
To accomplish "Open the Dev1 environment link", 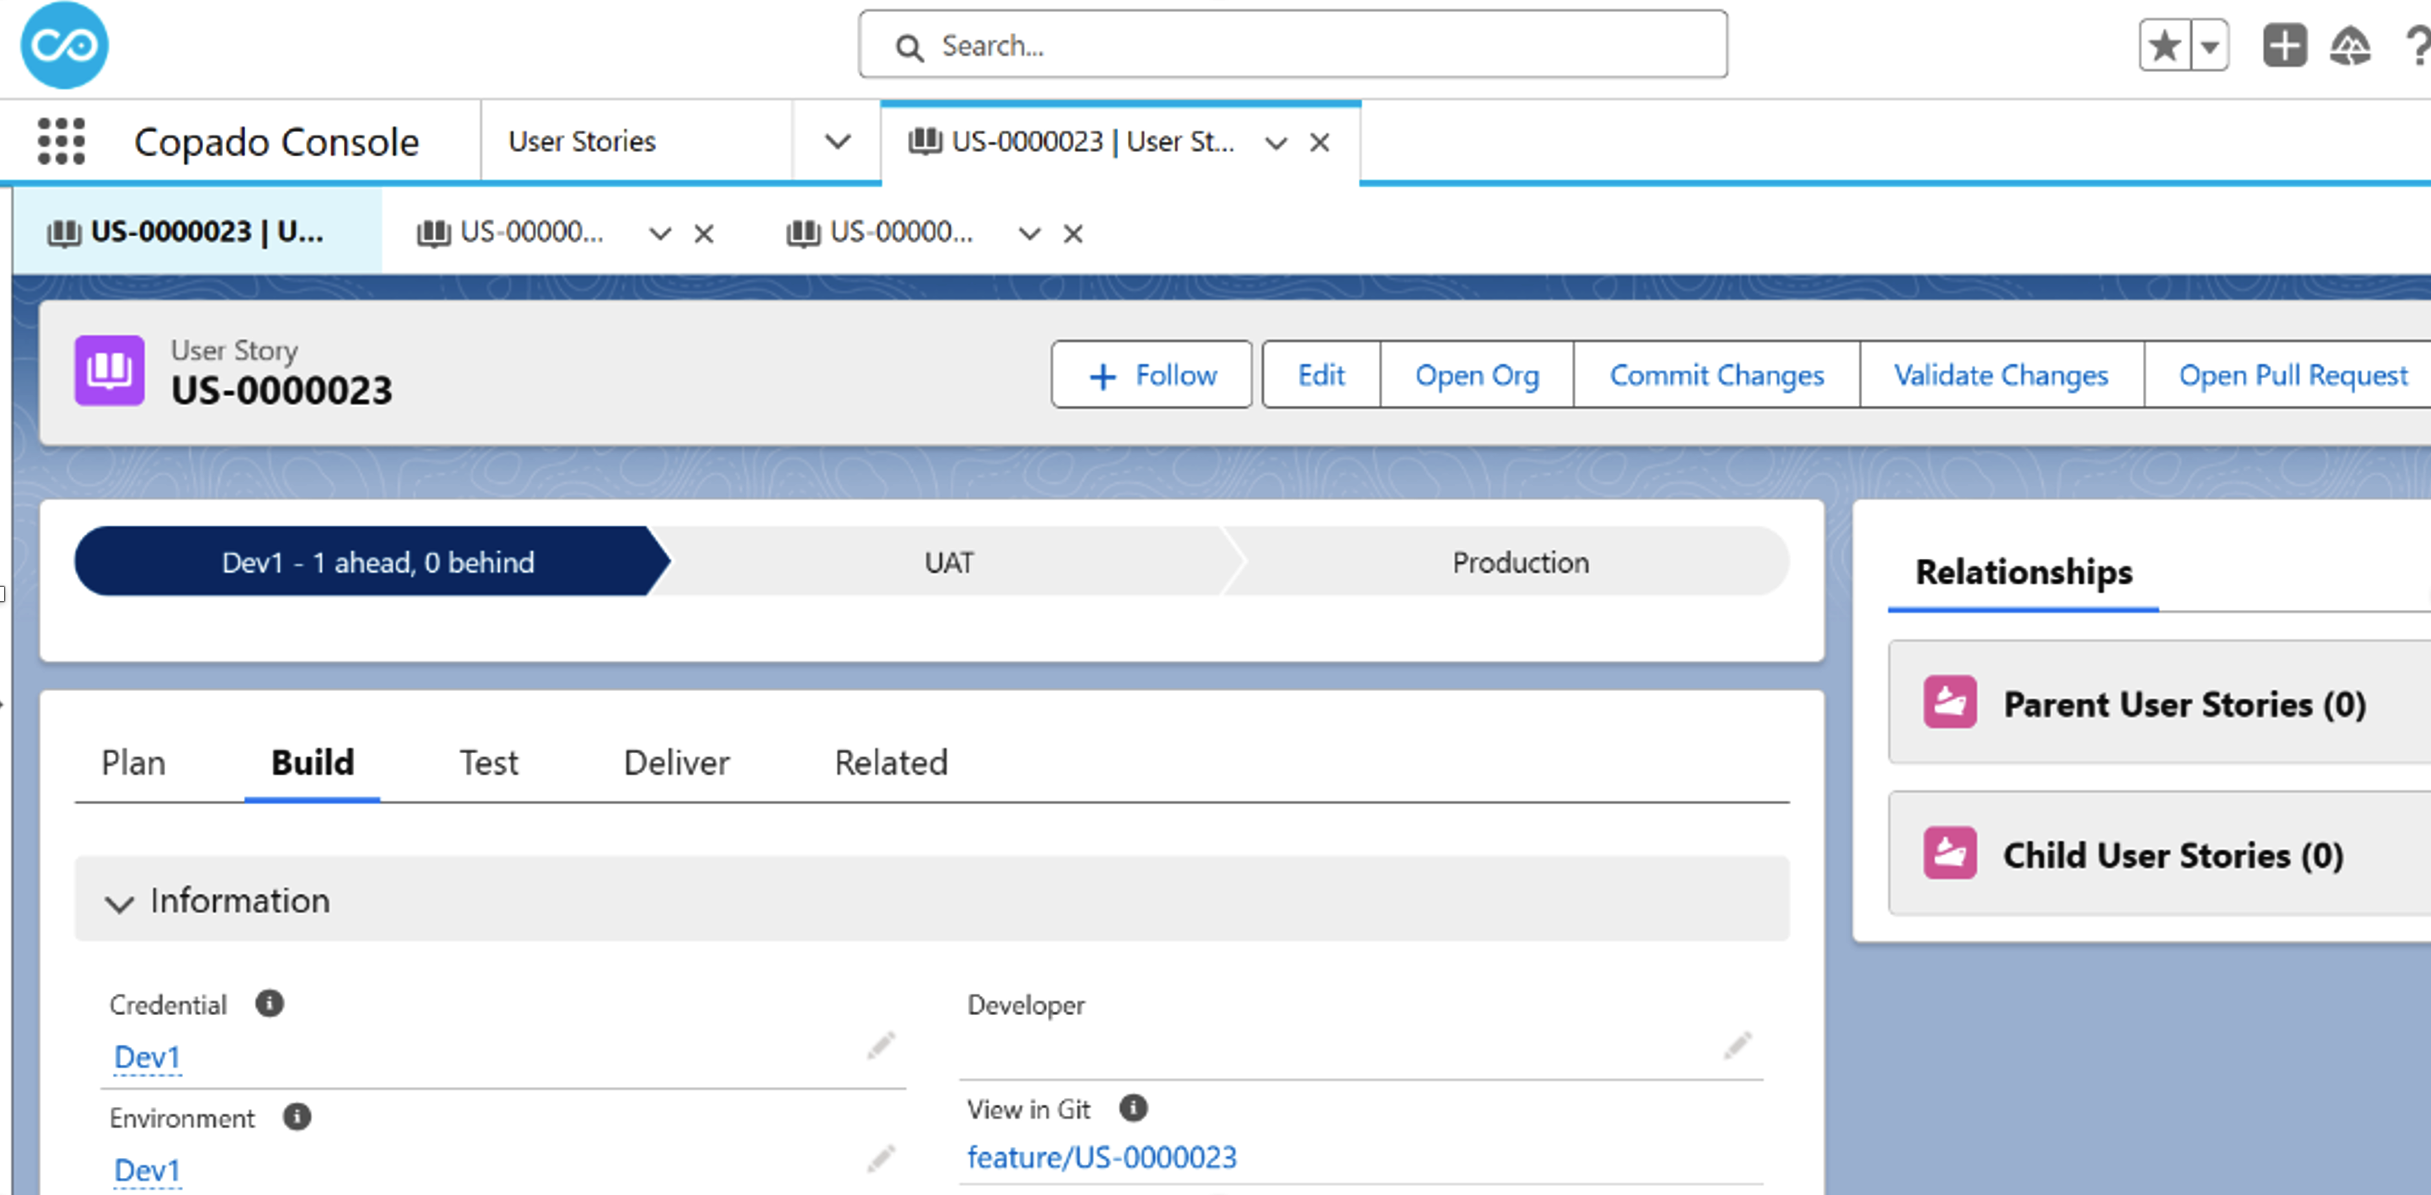I will [147, 1170].
